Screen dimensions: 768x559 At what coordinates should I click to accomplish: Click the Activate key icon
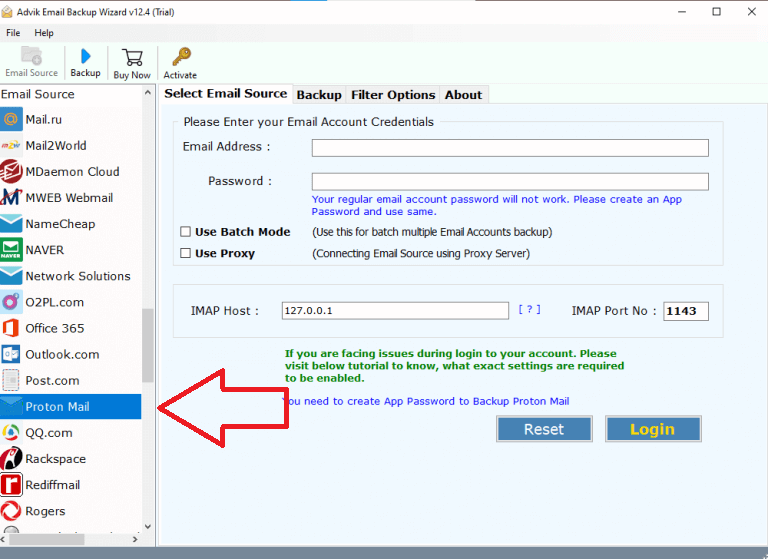point(181,57)
